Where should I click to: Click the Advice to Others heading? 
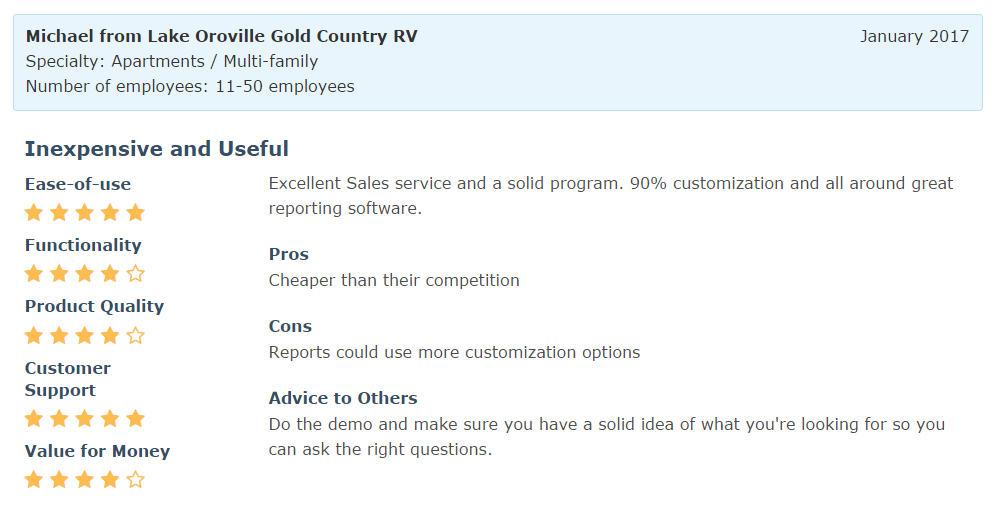(x=343, y=398)
